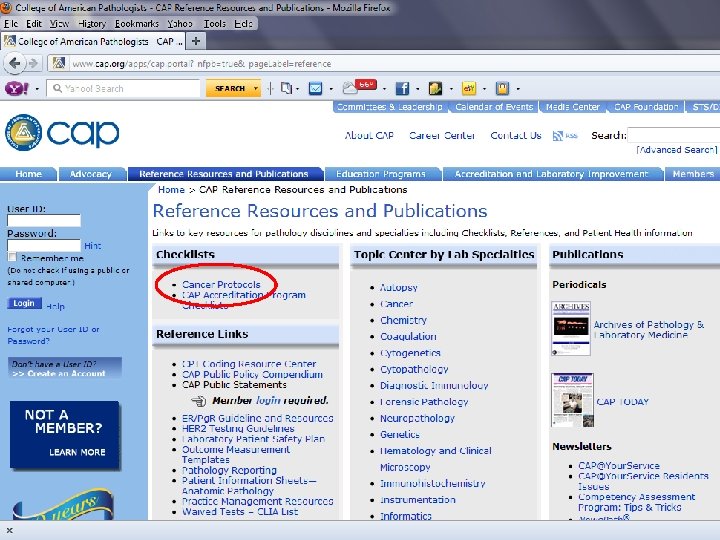The width and height of the screenshot is (720, 540).
Task: Open the Facebook toolbar icon
Action: [402, 88]
